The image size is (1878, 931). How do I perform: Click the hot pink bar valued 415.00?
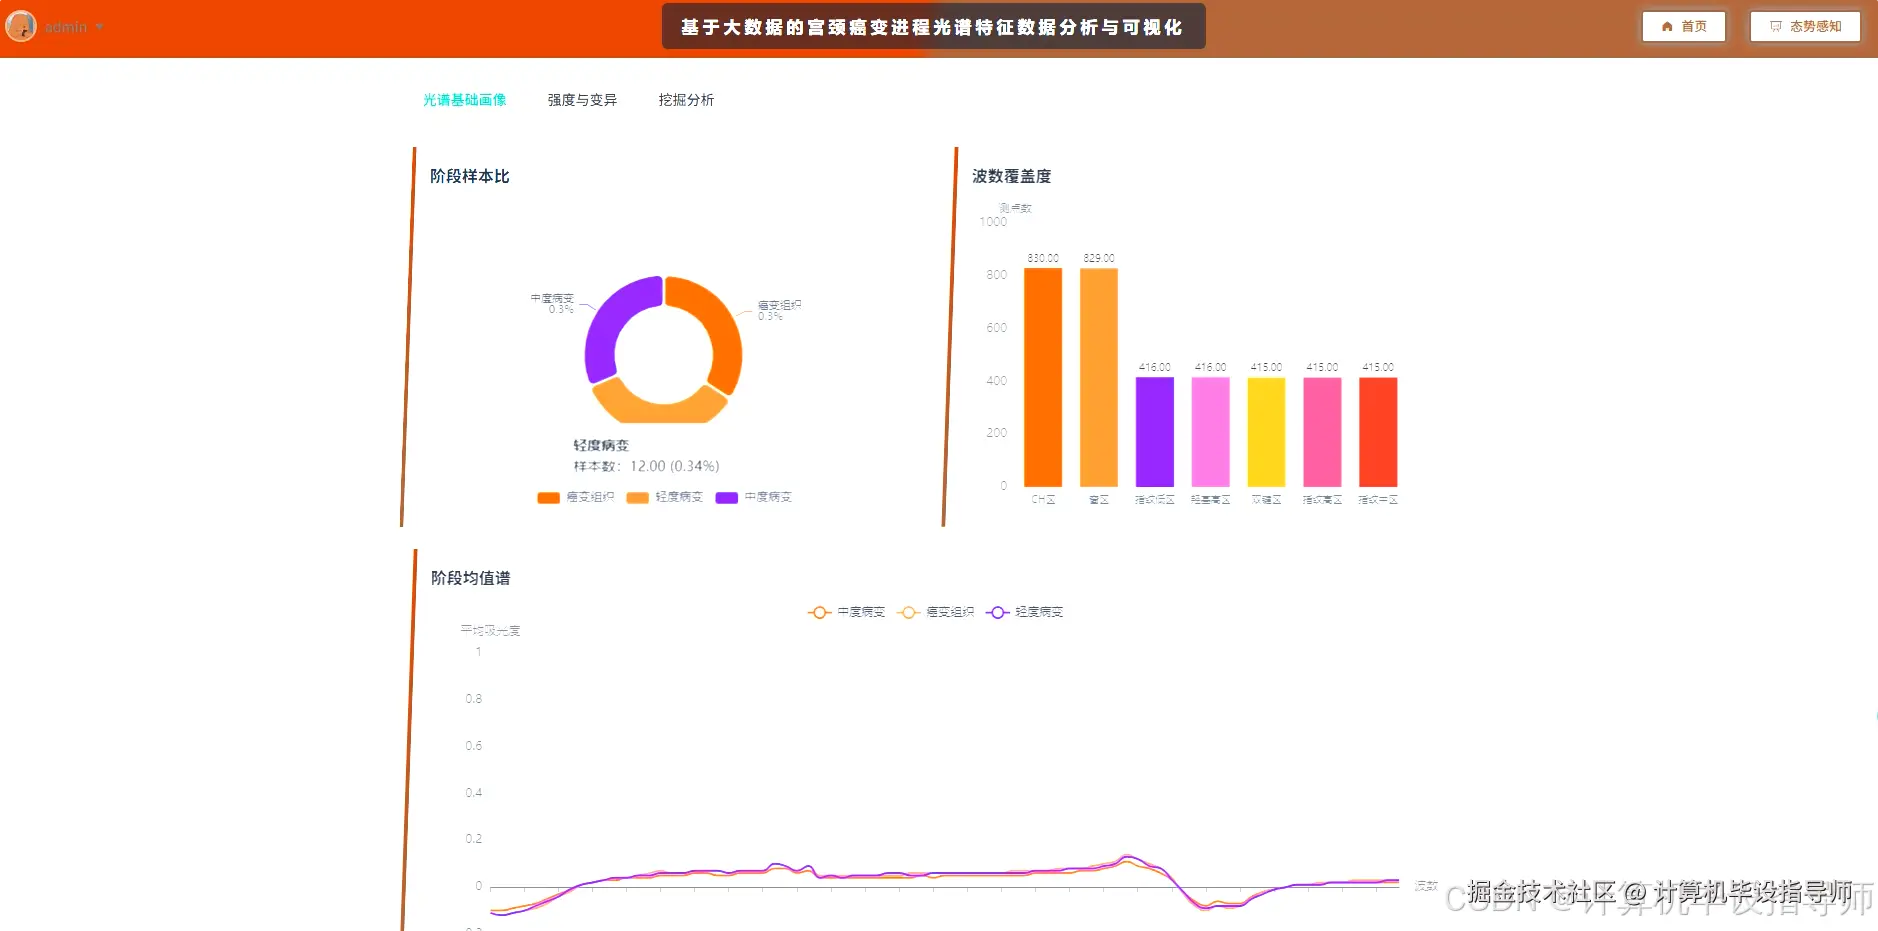pyautogui.click(x=1322, y=432)
